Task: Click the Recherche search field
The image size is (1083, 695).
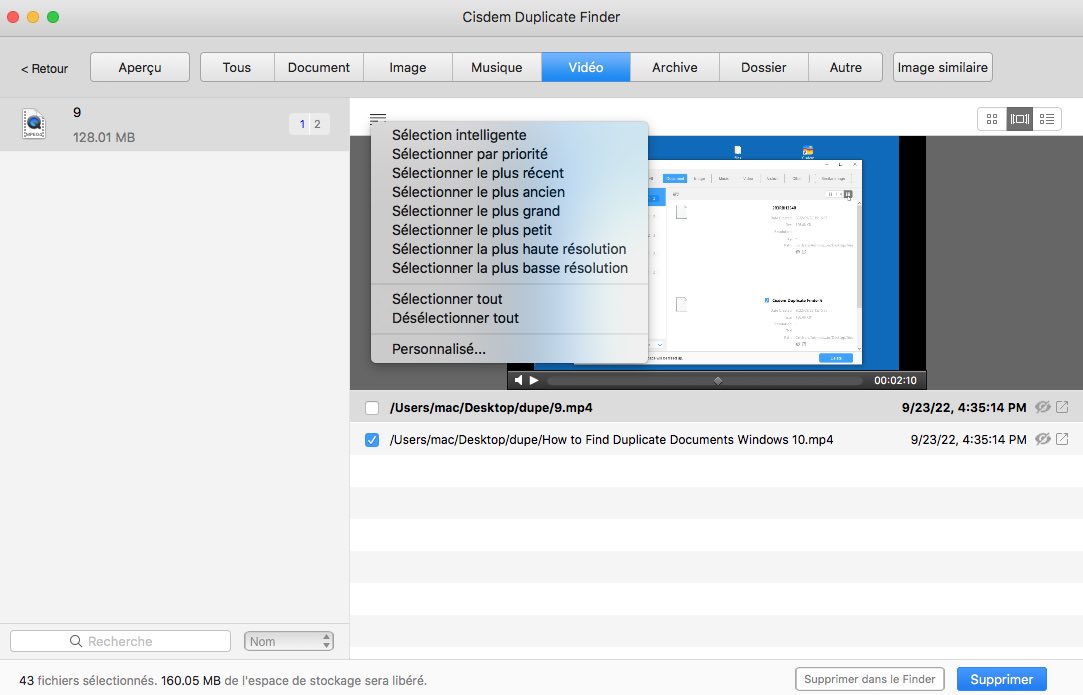Action: coord(120,641)
